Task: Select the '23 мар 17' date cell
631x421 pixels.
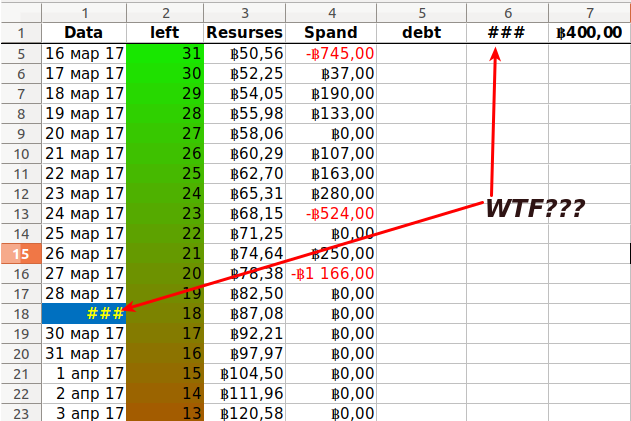Action: tap(84, 194)
